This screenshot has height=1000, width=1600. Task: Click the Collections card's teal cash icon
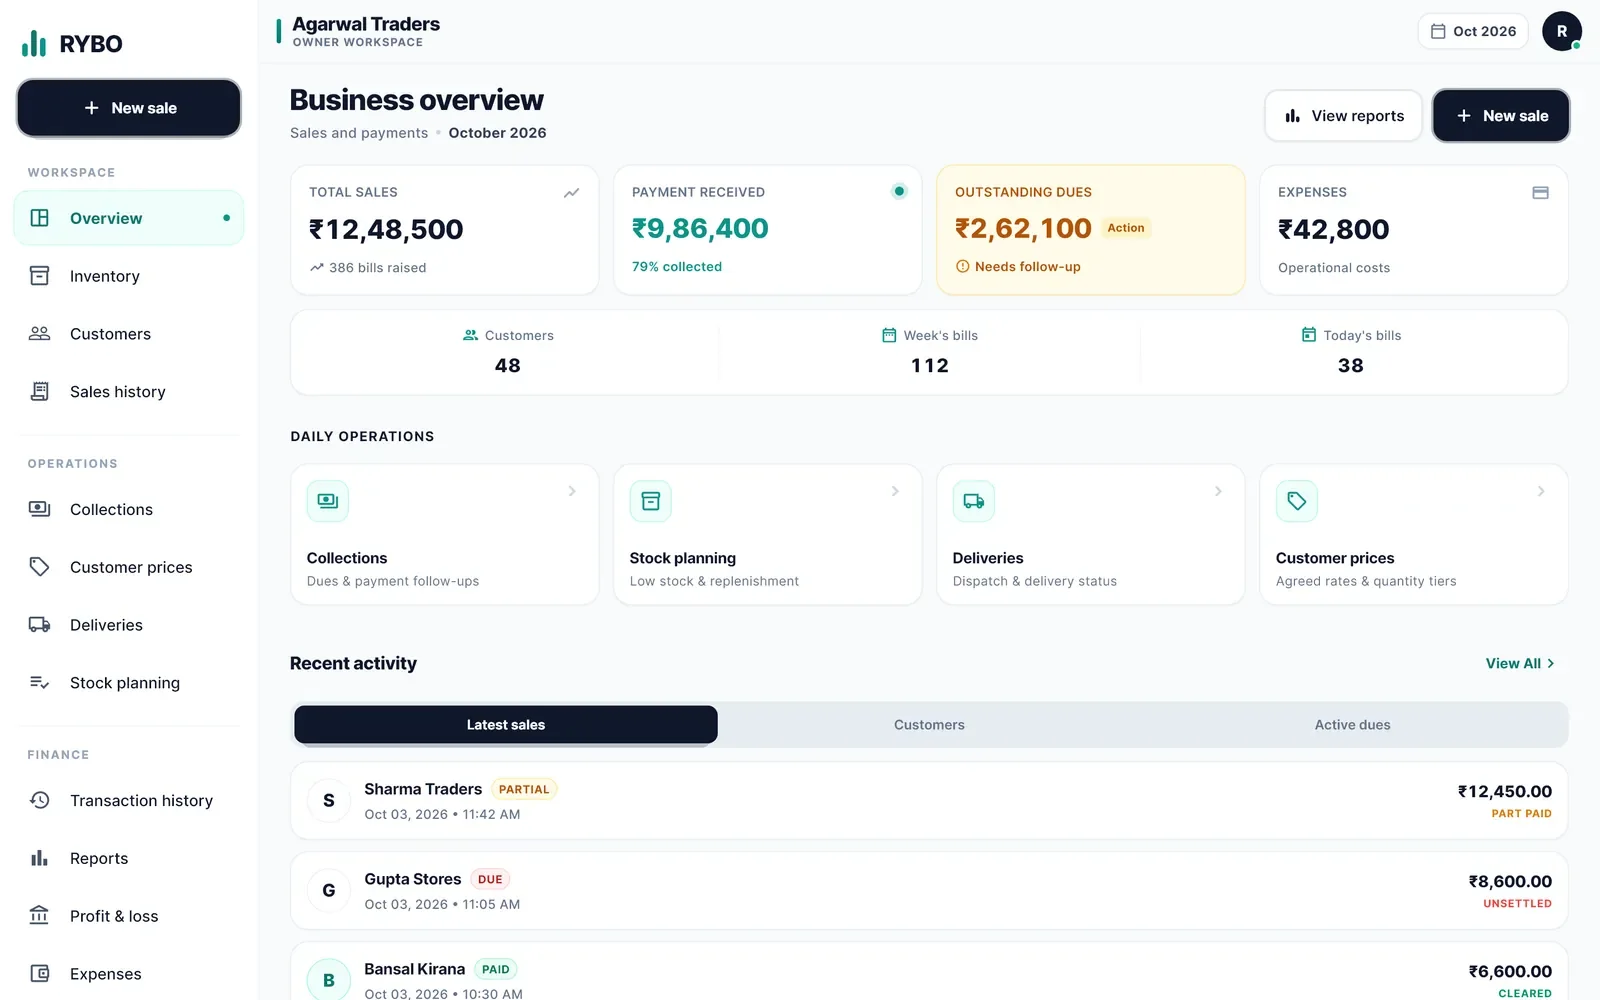(328, 501)
